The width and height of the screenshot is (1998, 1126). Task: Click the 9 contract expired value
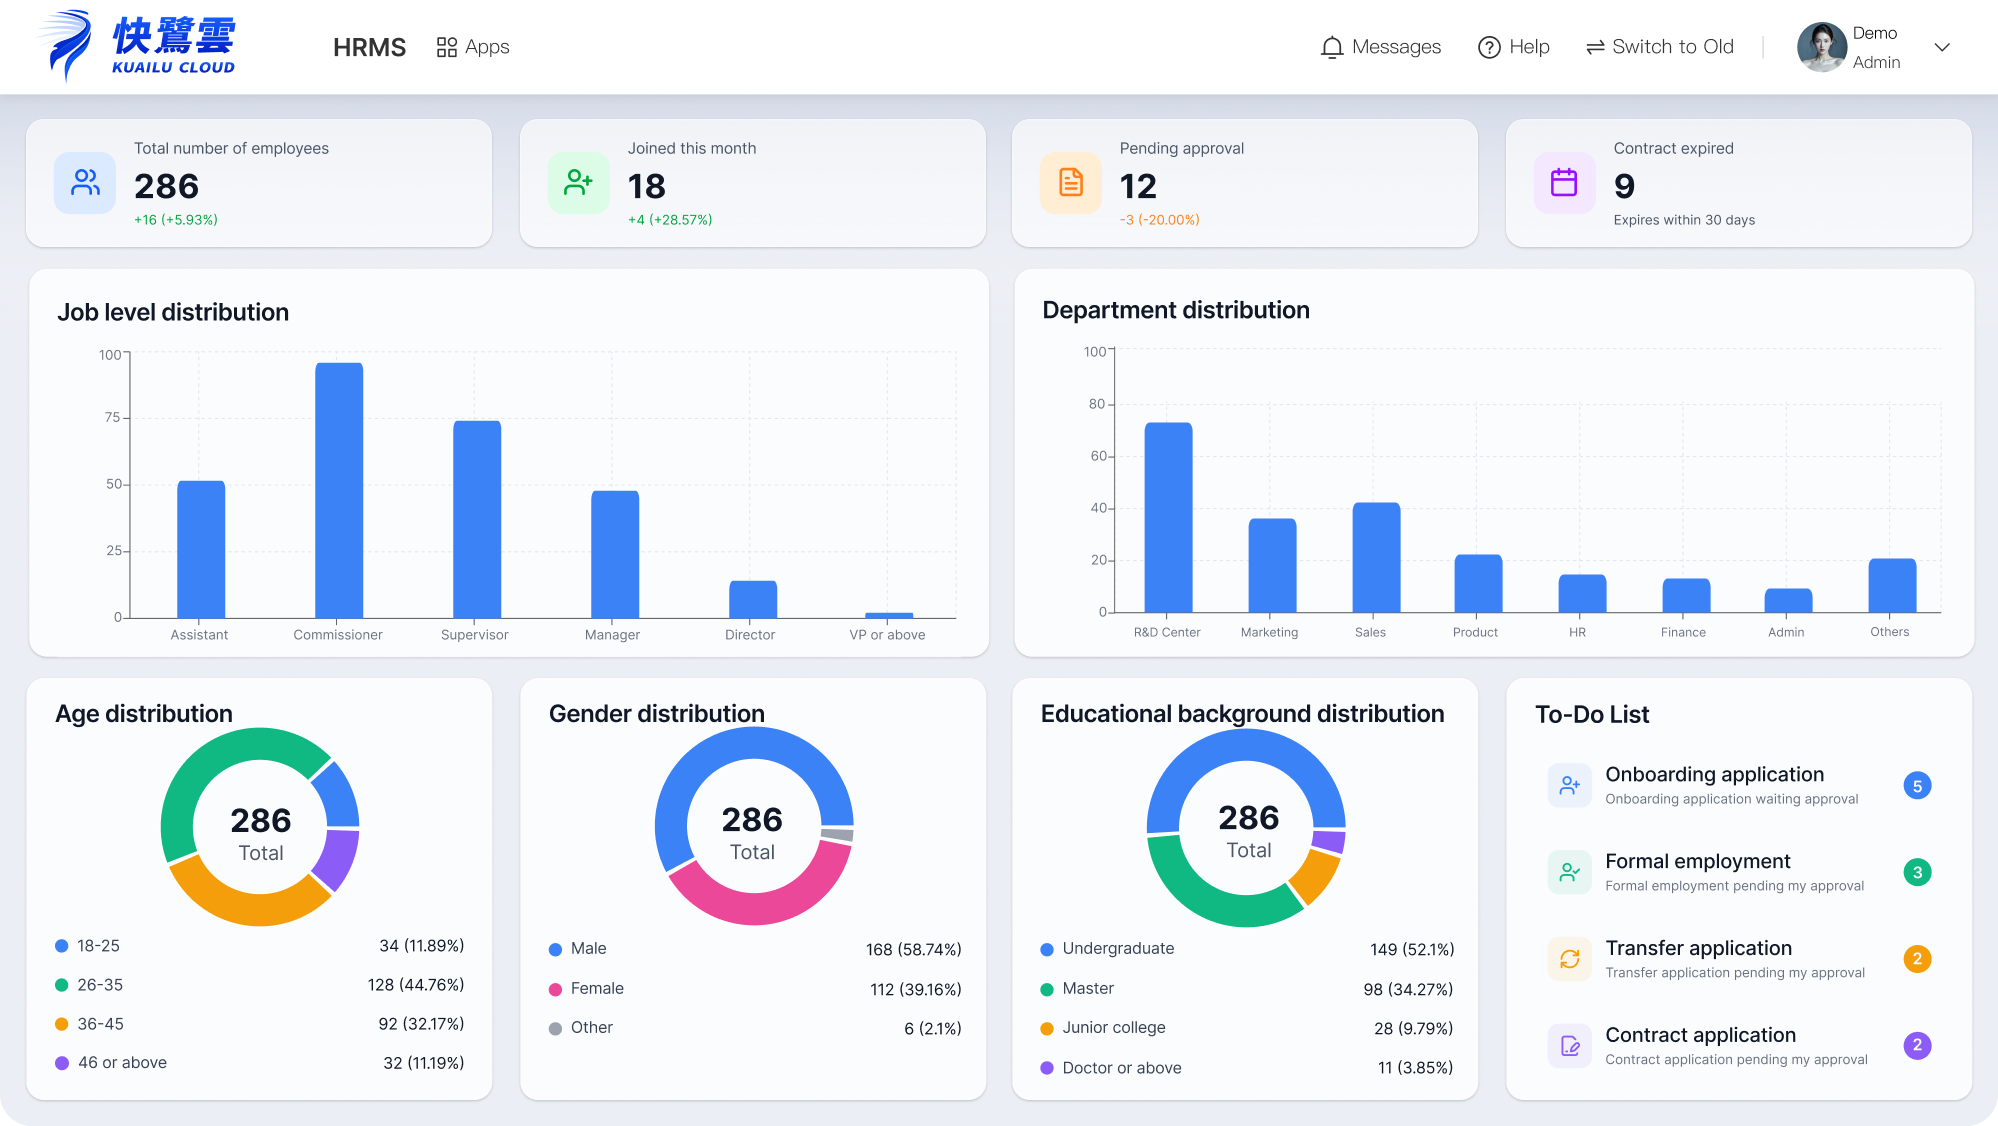[1624, 186]
